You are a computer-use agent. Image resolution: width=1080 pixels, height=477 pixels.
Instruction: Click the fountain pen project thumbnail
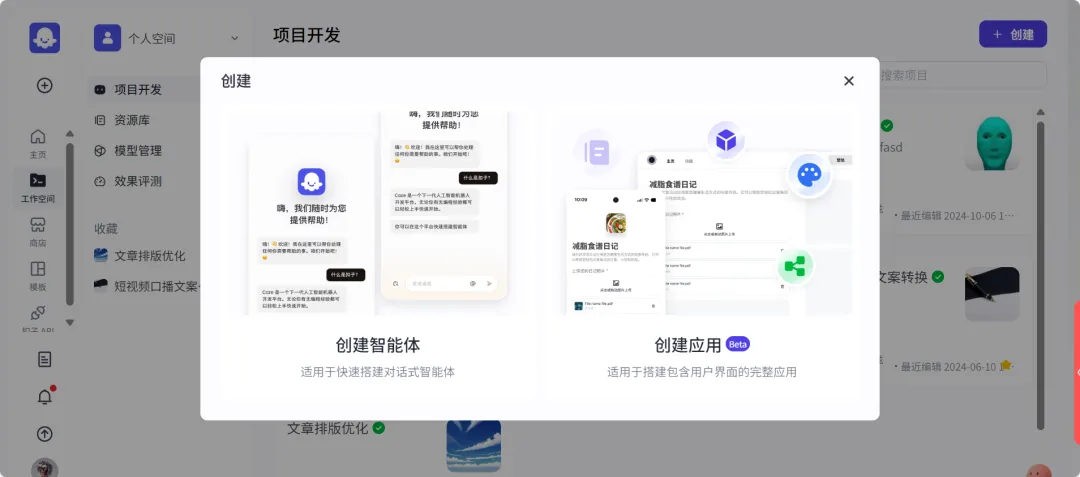point(992,294)
